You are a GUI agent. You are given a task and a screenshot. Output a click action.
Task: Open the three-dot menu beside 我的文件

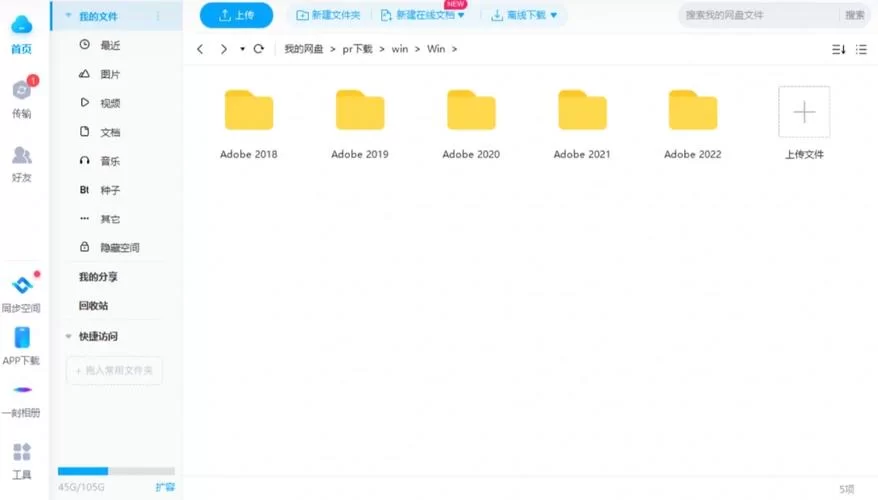(158, 16)
